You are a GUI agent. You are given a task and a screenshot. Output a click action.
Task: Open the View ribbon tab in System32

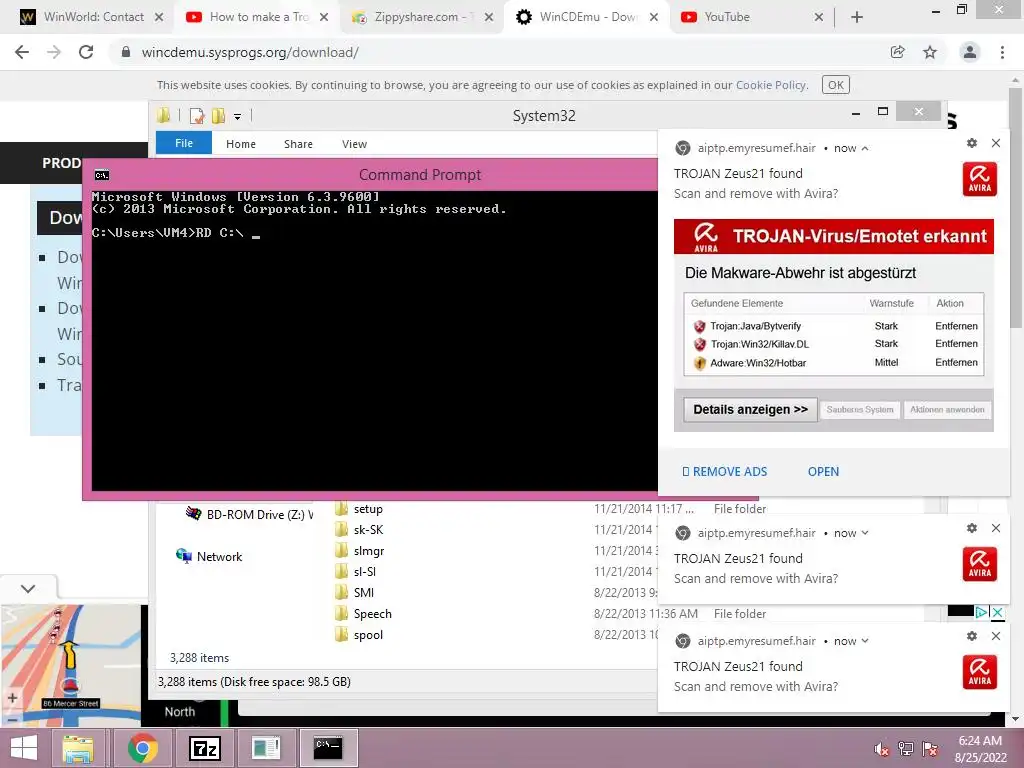(x=355, y=144)
